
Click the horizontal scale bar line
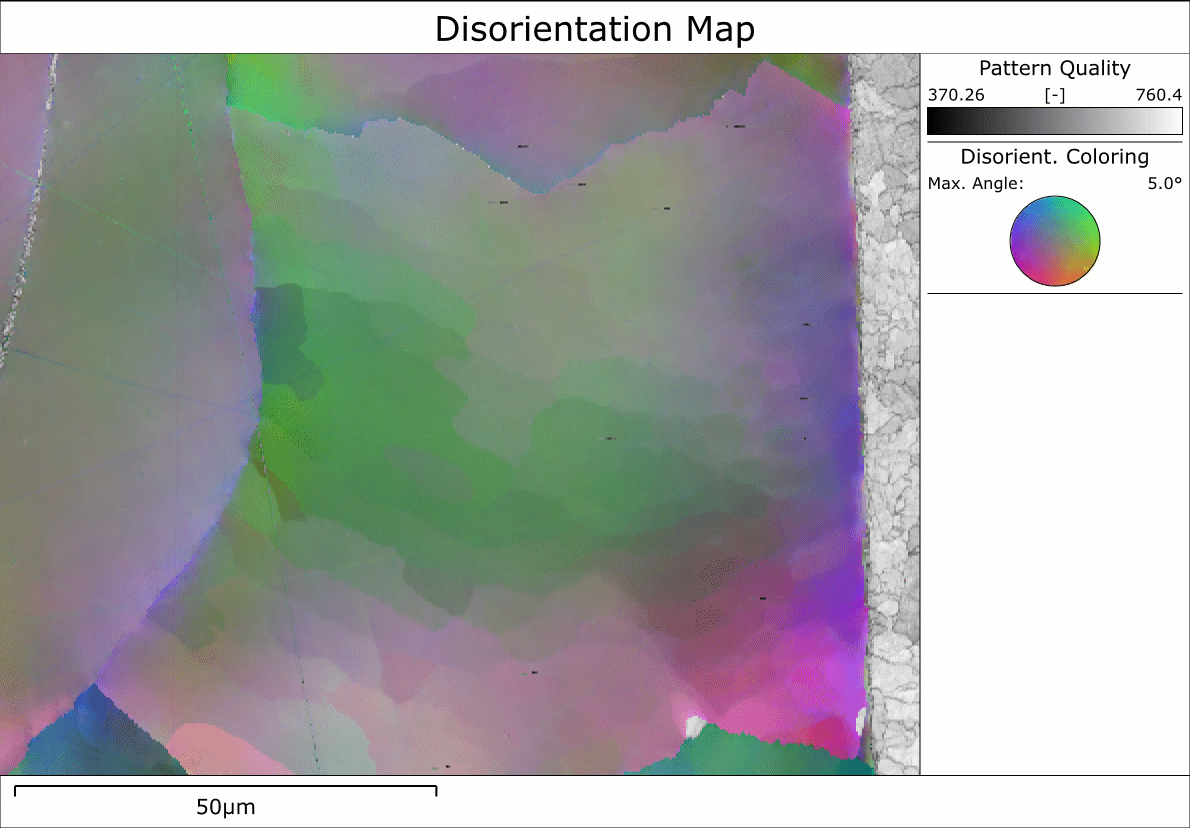(x=226, y=788)
